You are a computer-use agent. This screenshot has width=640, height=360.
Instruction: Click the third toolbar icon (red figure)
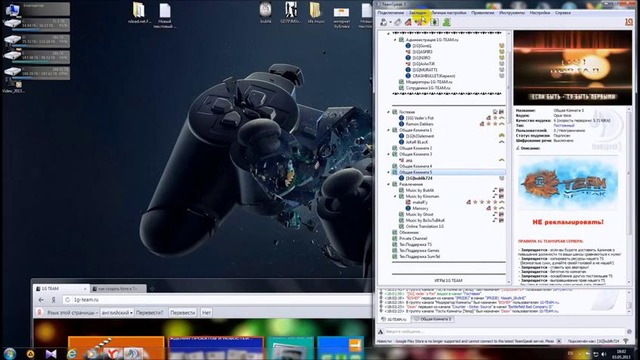point(409,22)
